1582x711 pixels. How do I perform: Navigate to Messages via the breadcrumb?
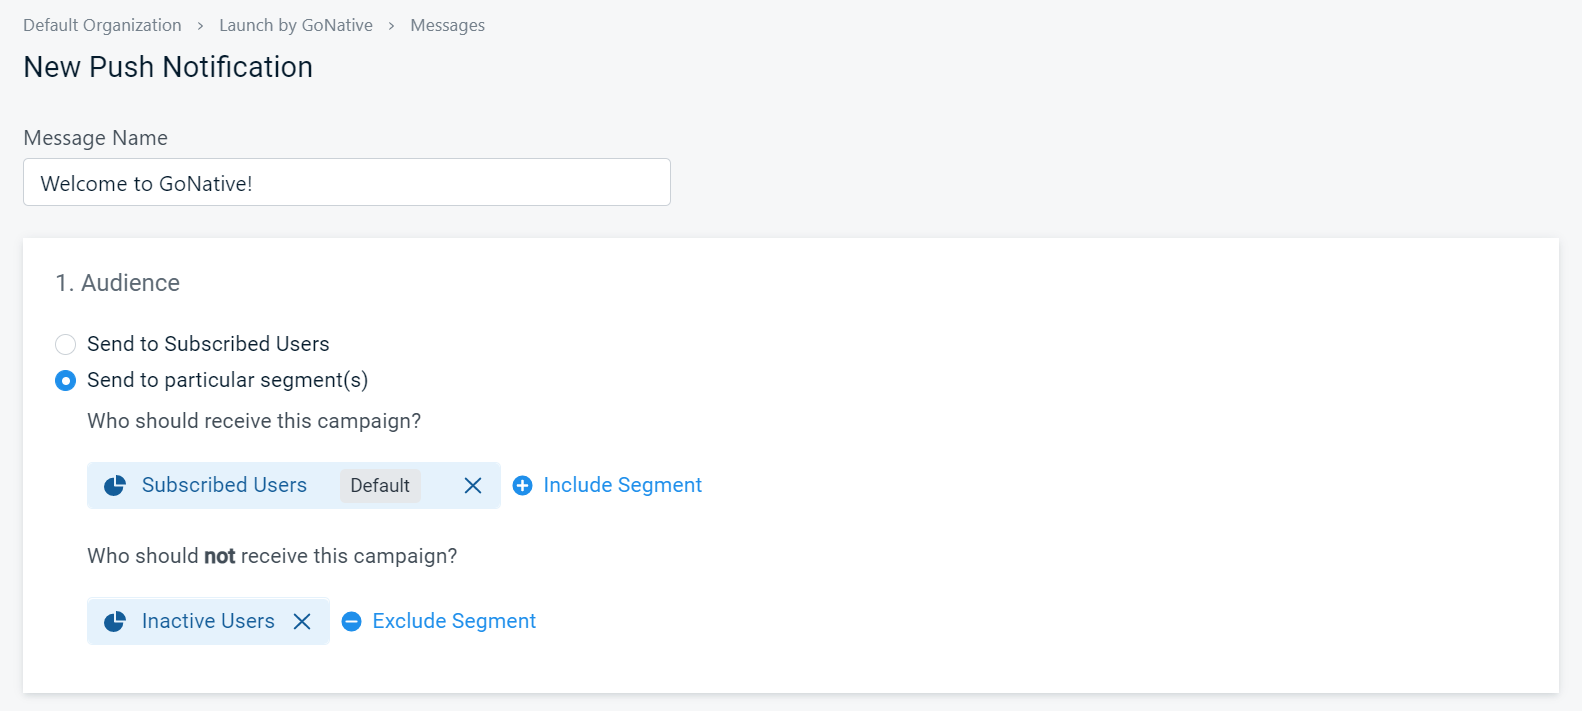click(447, 25)
